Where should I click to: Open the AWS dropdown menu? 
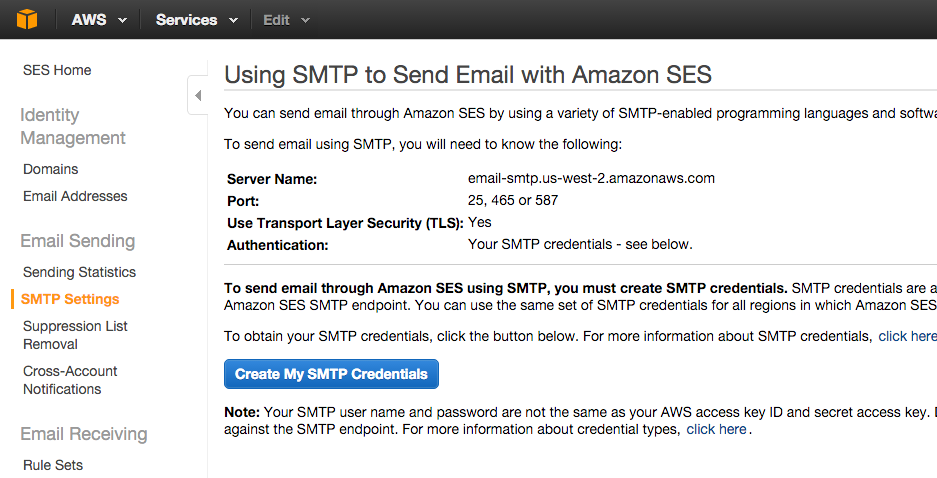tap(99, 20)
